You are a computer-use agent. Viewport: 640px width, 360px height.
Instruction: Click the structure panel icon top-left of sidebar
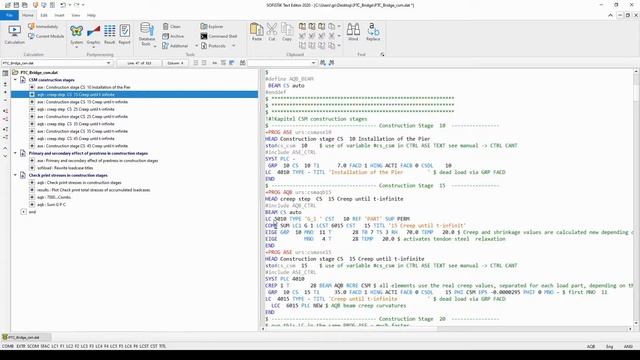click(5, 73)
